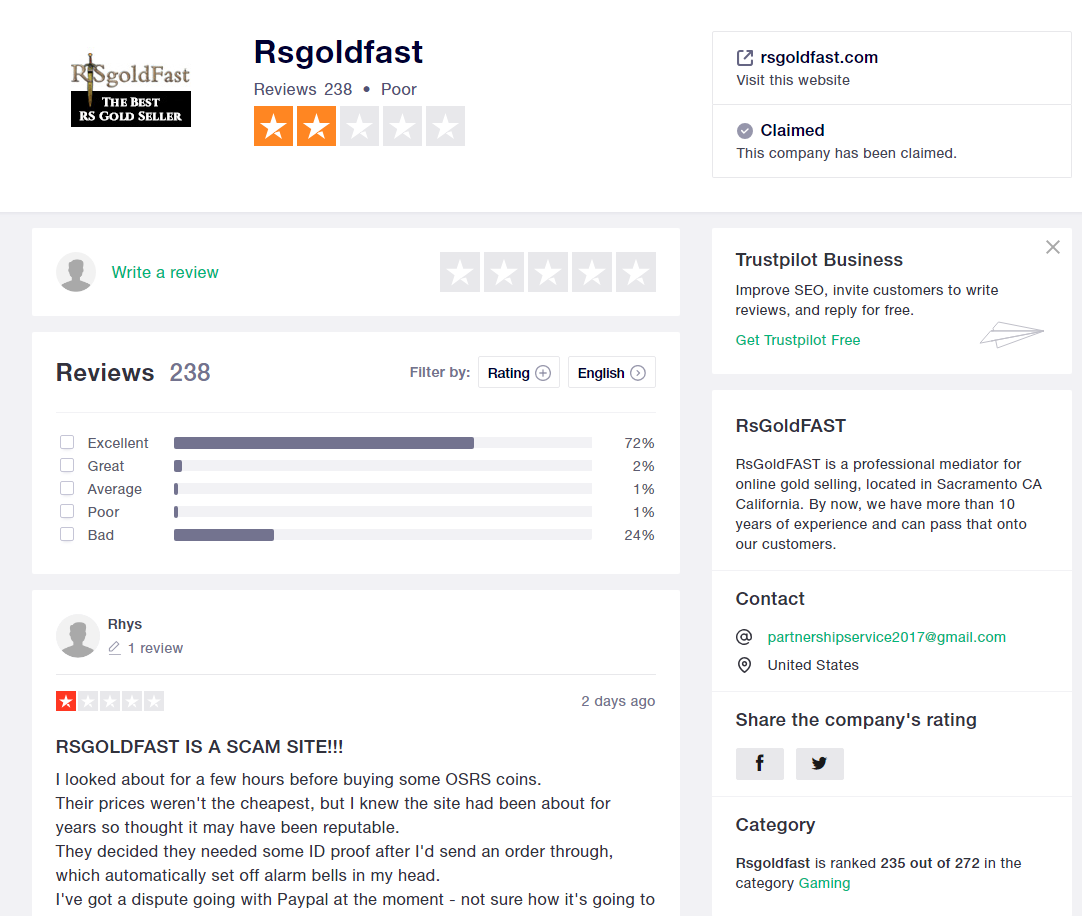Click the Claimed status label
The image size is (1082, 916).
(x=792, y=130)
